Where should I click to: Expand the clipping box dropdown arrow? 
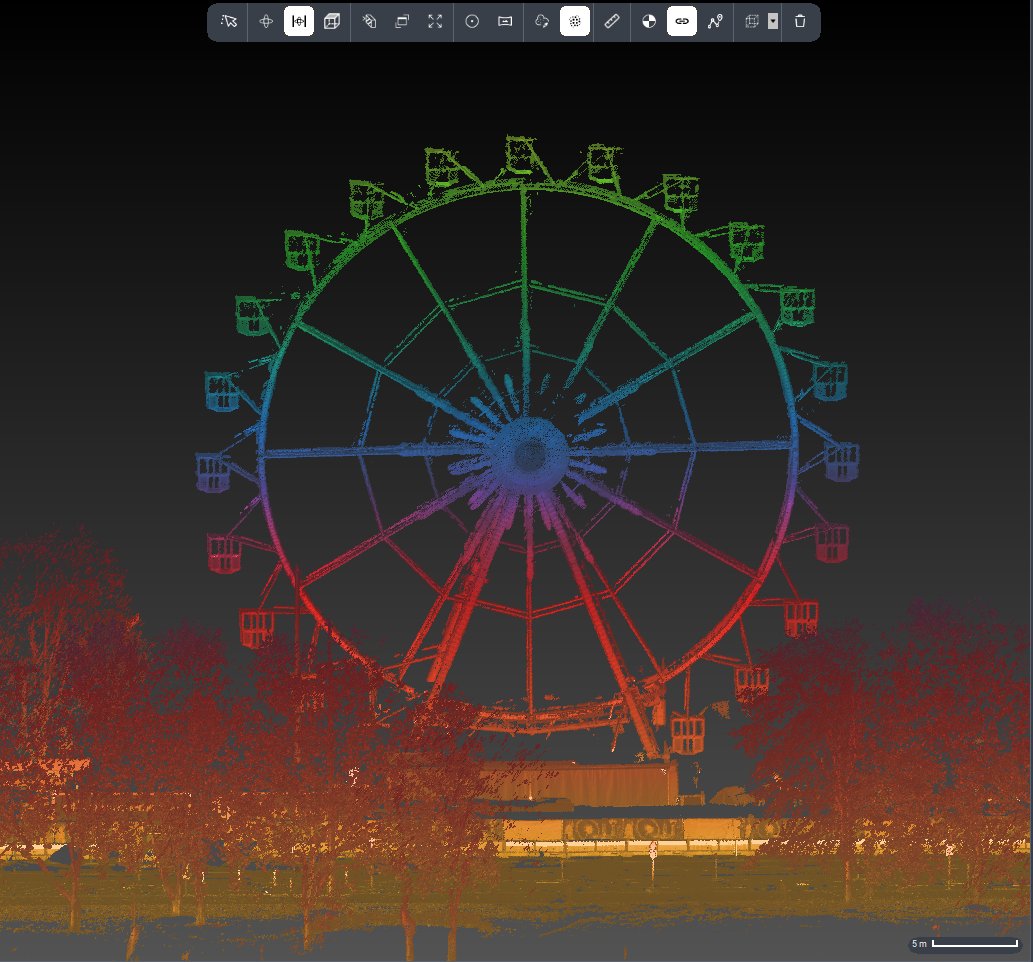772,21
